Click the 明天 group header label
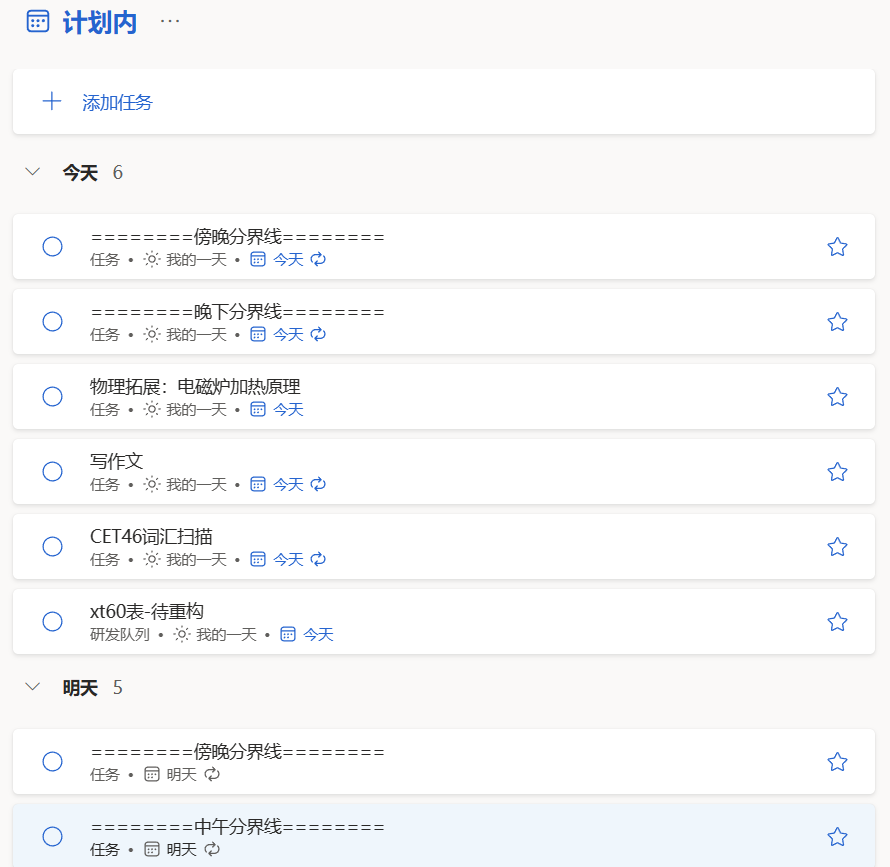Viewport: 890px width, 867px height. [x=80, y=688]
